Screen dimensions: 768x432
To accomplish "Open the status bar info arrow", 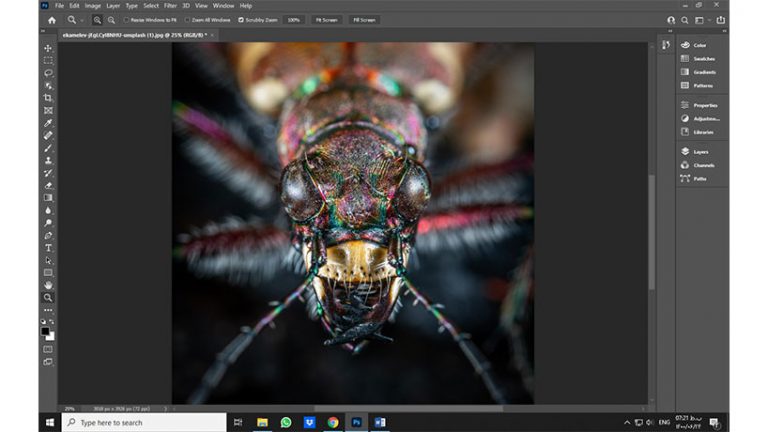I will (166, 408).
